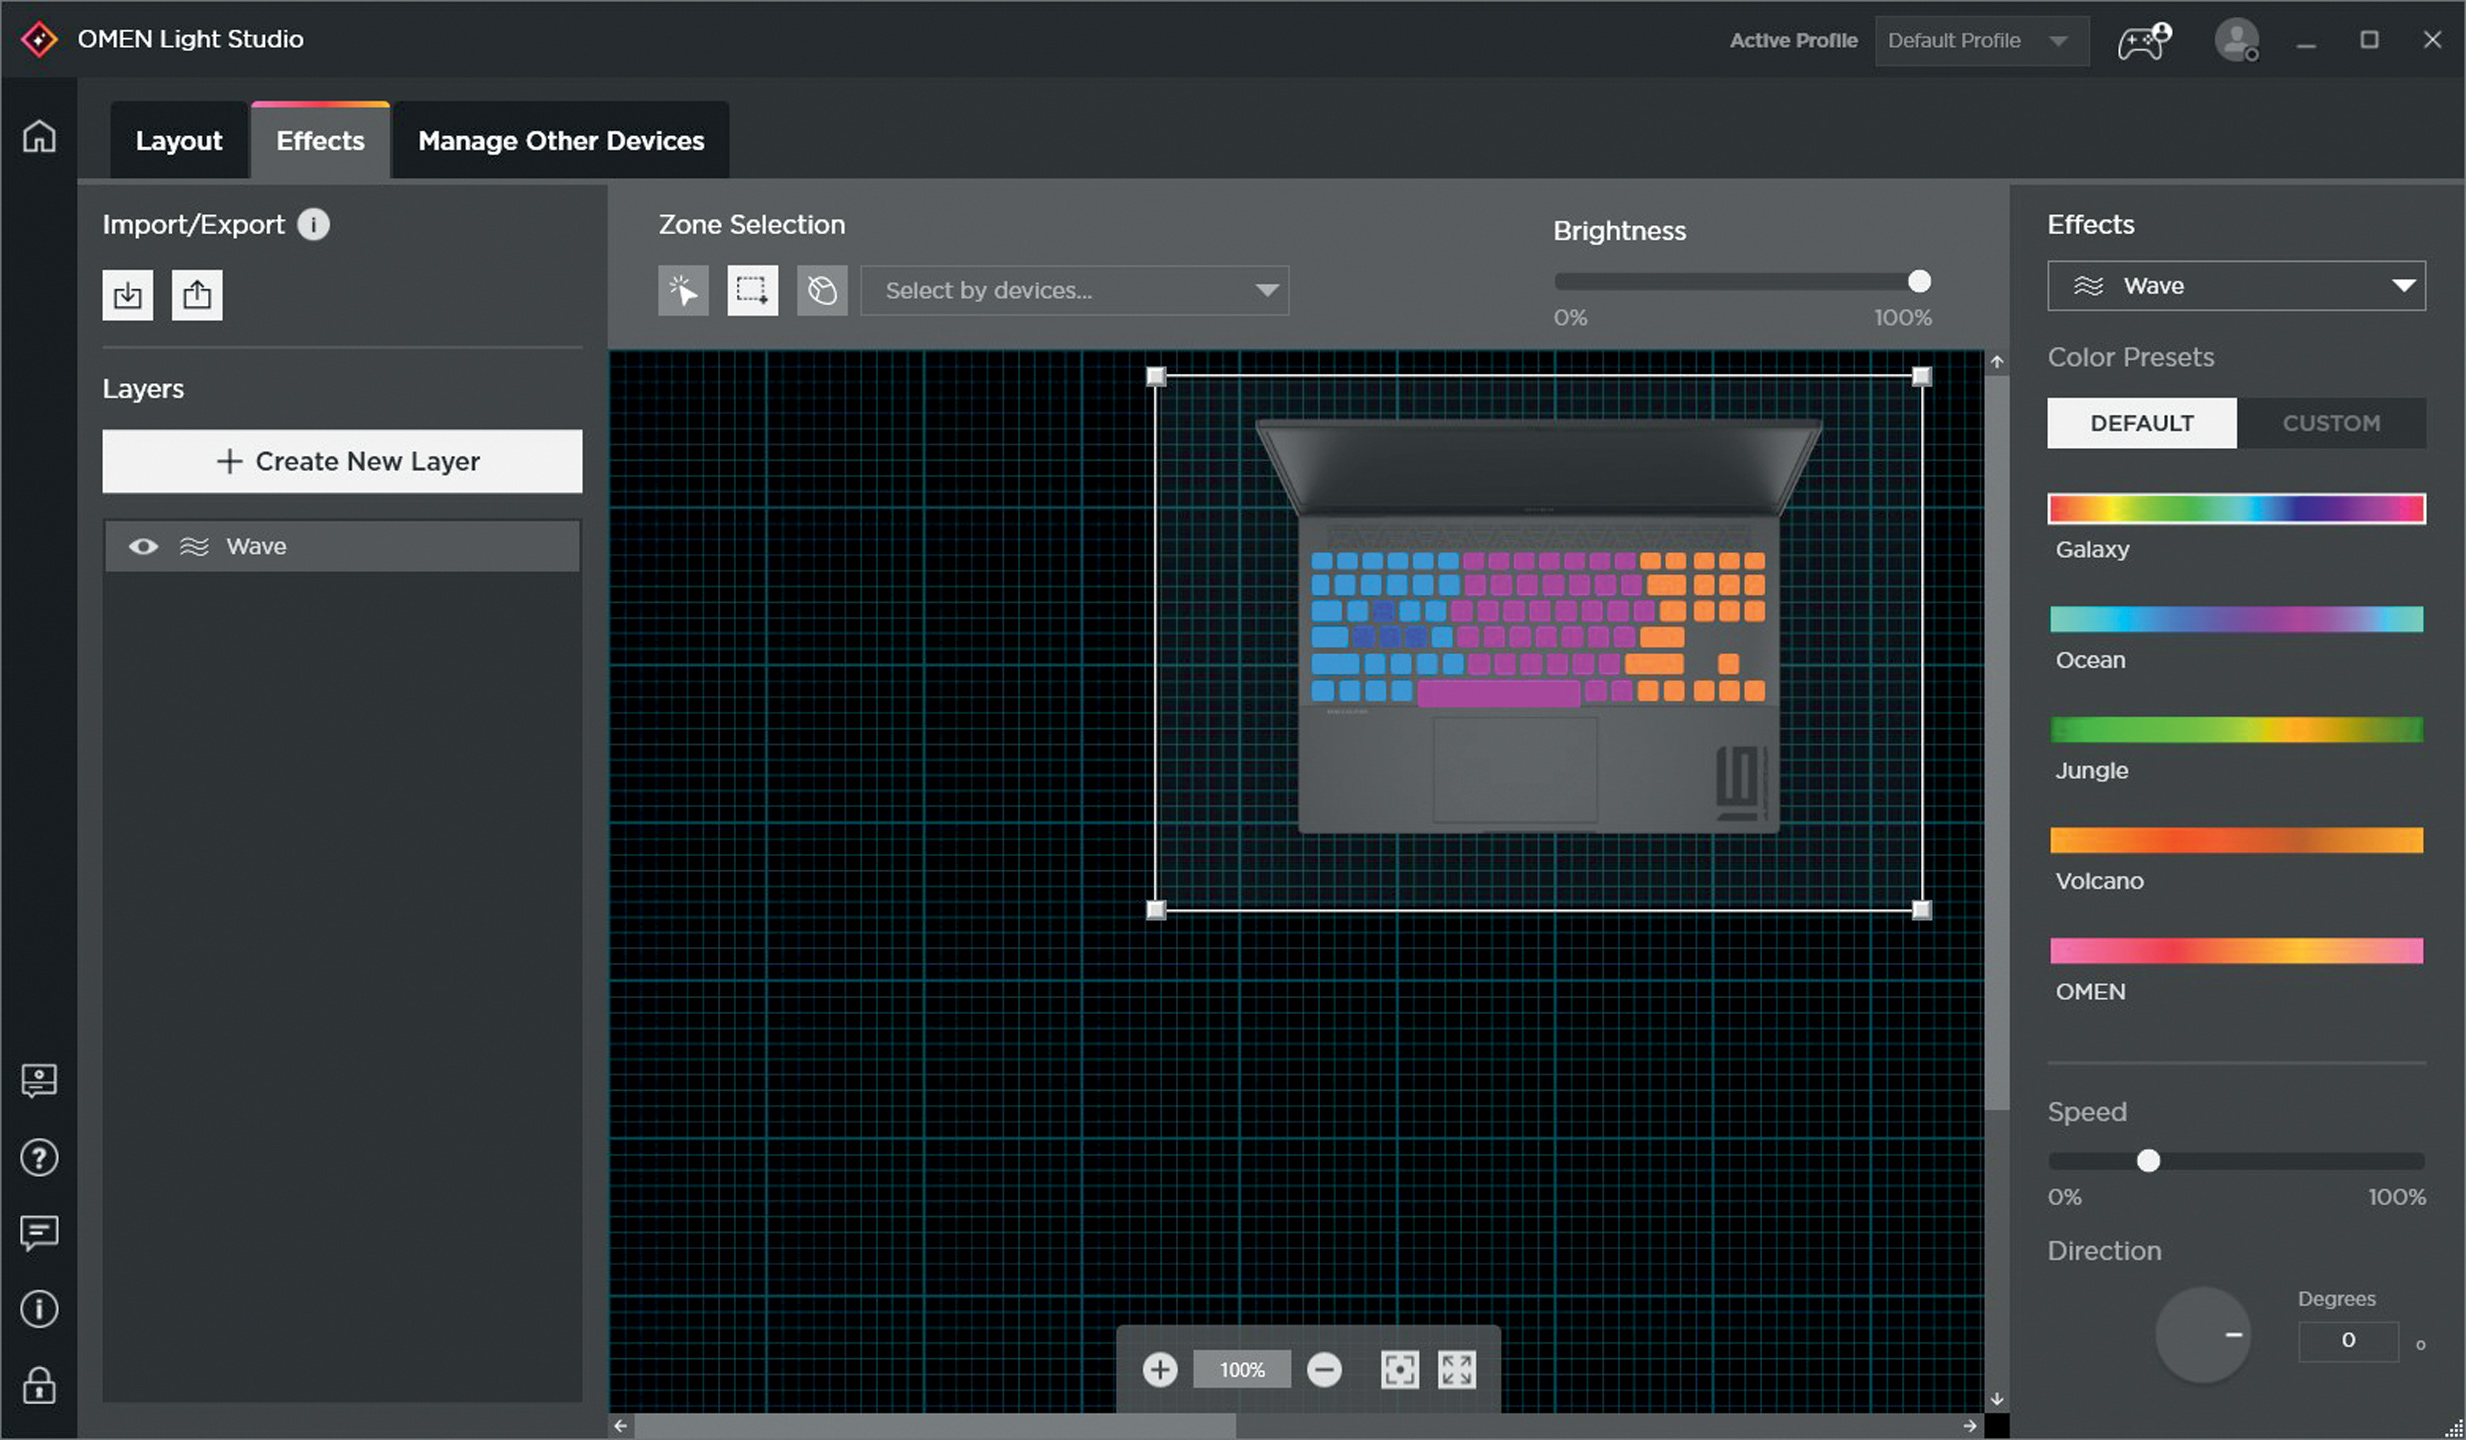
Task: Click the zoom out minus icon
Action: coord(1324,1370)
